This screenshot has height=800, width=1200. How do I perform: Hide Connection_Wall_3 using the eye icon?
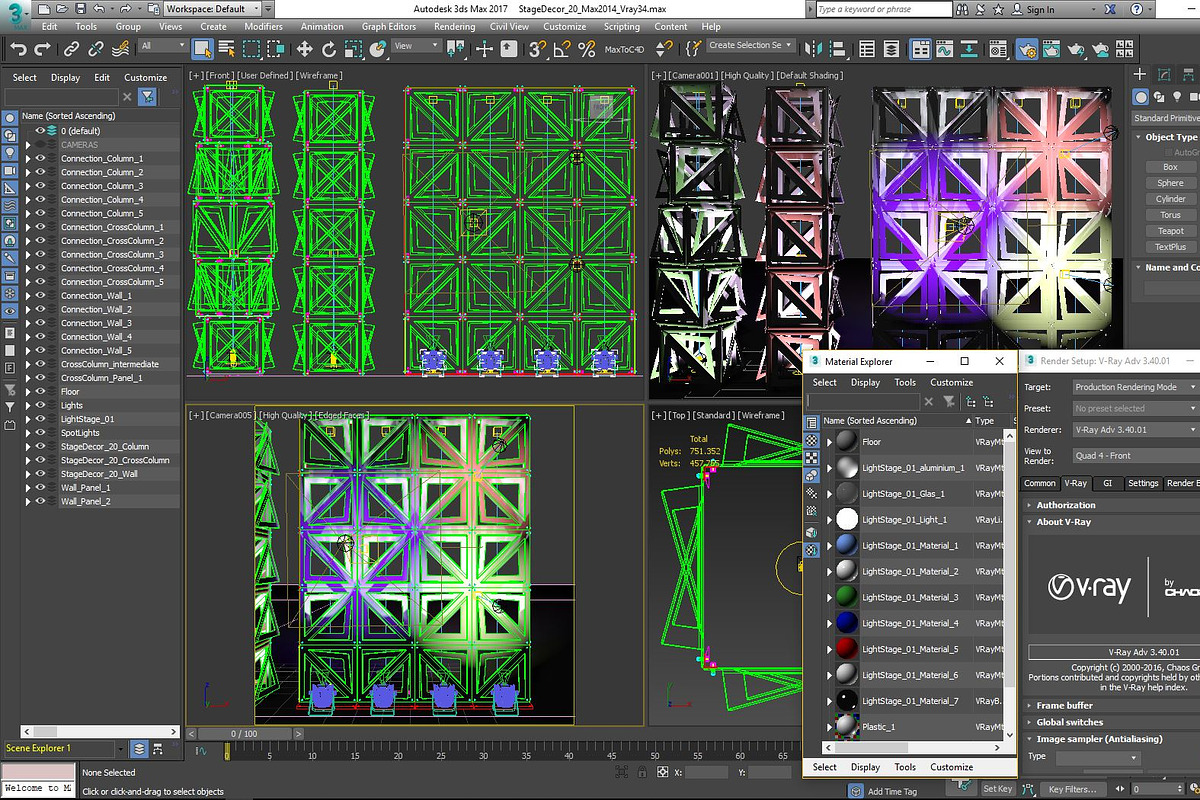(41, 323)
